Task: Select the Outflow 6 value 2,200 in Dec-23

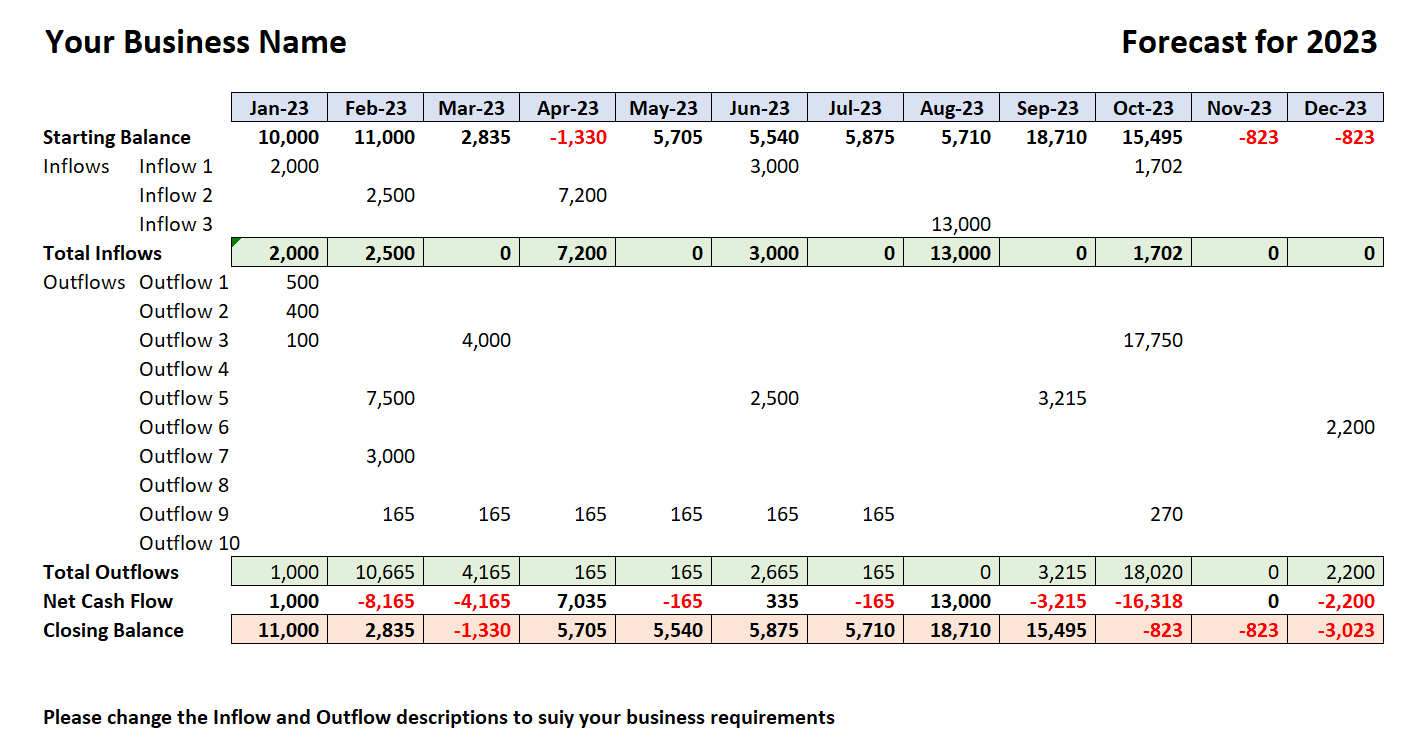Action: click(x=1349, y=427)
